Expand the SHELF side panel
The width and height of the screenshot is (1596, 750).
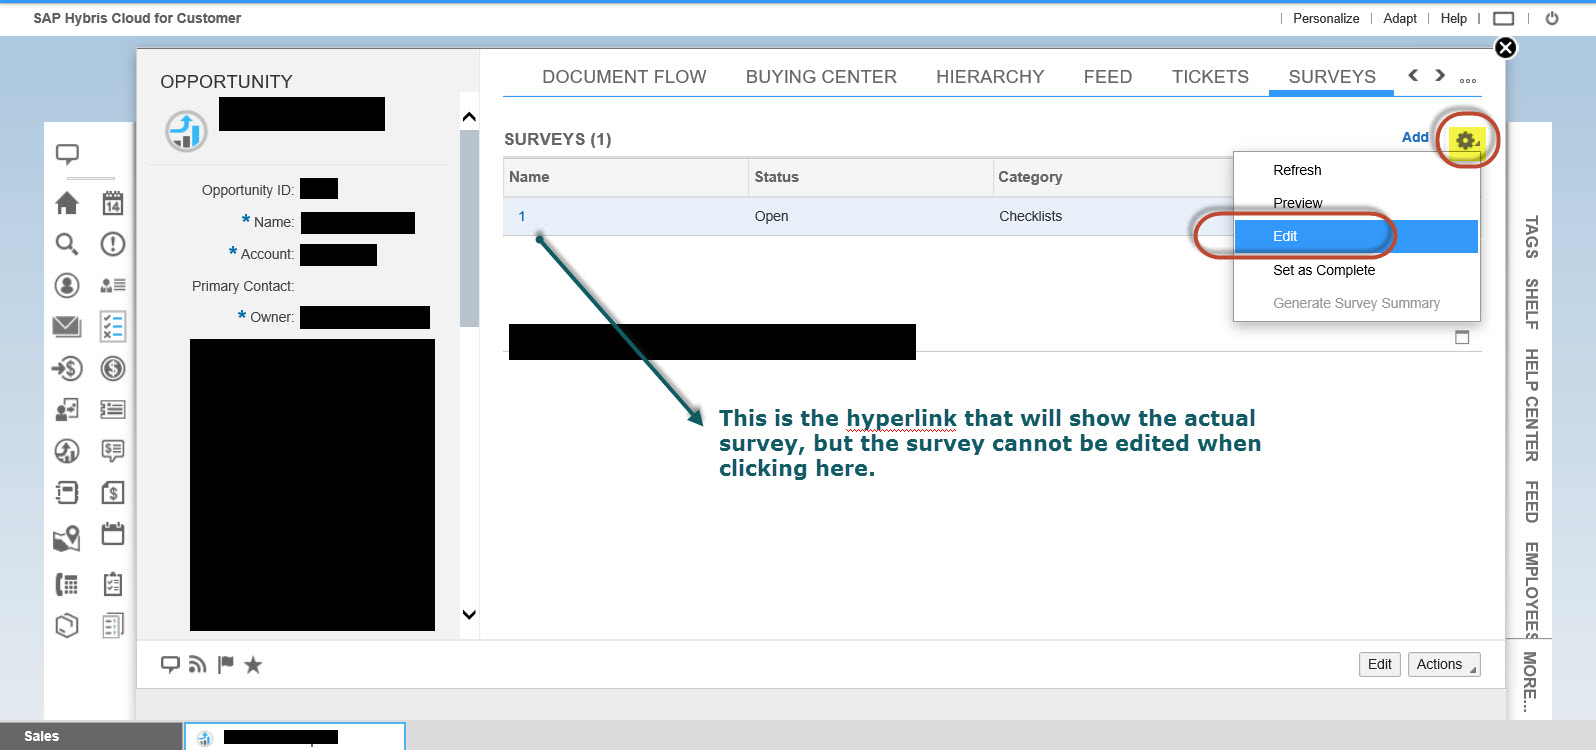point(1531,304)
